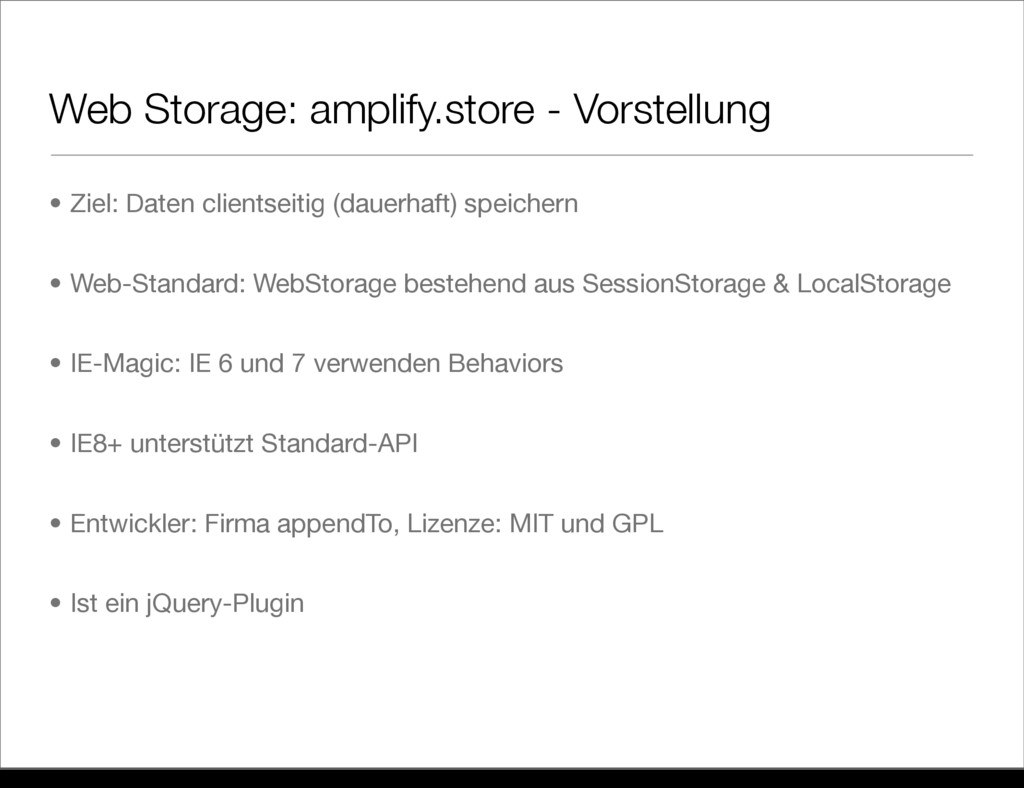Click the bullet dot before 'Ziel'
1024x788 pixels.
click(56, 204)
